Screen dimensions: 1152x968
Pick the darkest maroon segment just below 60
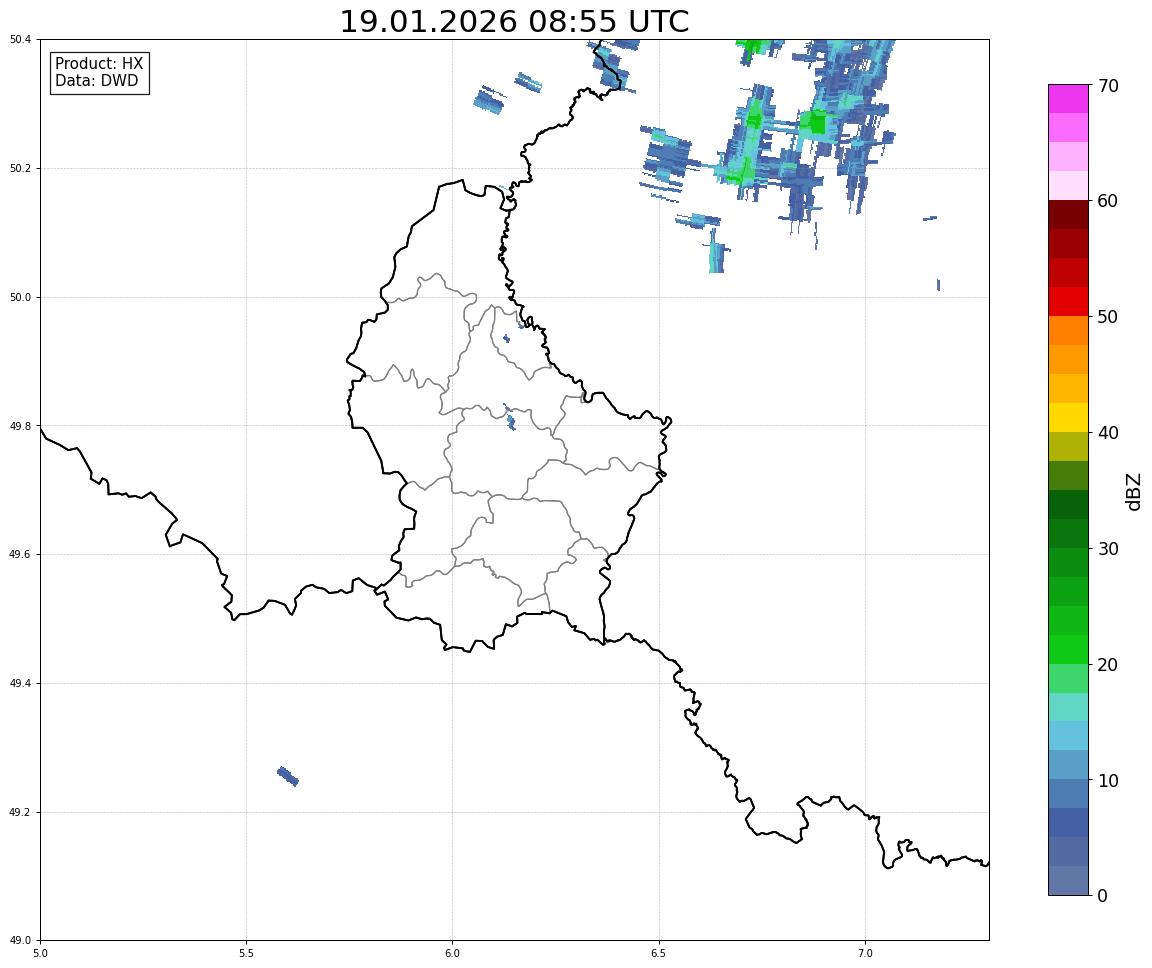[x=1068, y=215]
